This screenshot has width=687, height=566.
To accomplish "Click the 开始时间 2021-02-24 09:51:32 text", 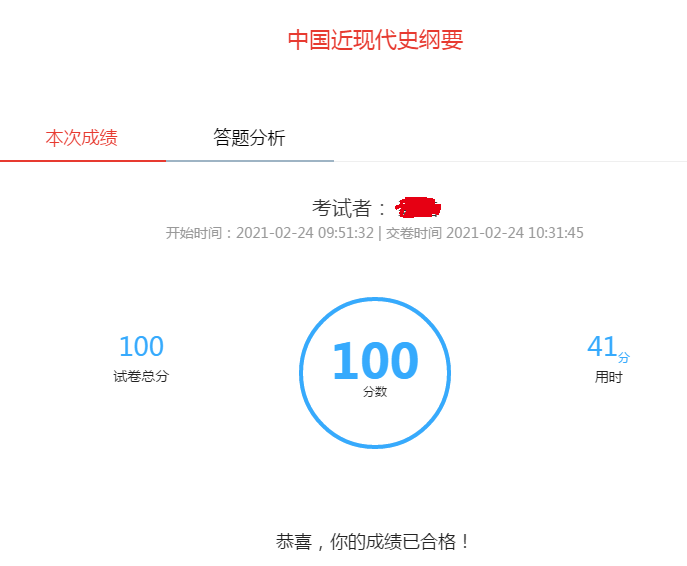I will click(x=269, y=233).
